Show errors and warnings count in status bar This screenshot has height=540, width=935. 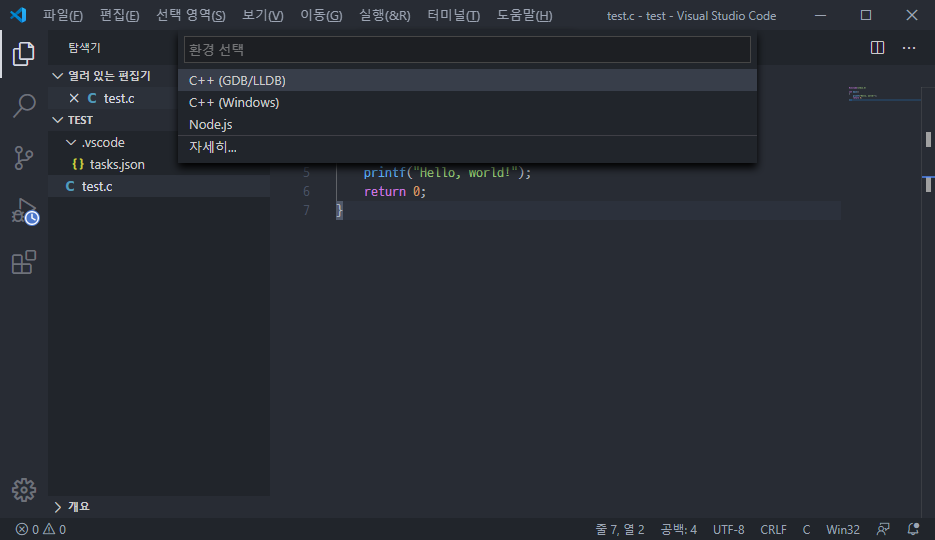(41, 529)
